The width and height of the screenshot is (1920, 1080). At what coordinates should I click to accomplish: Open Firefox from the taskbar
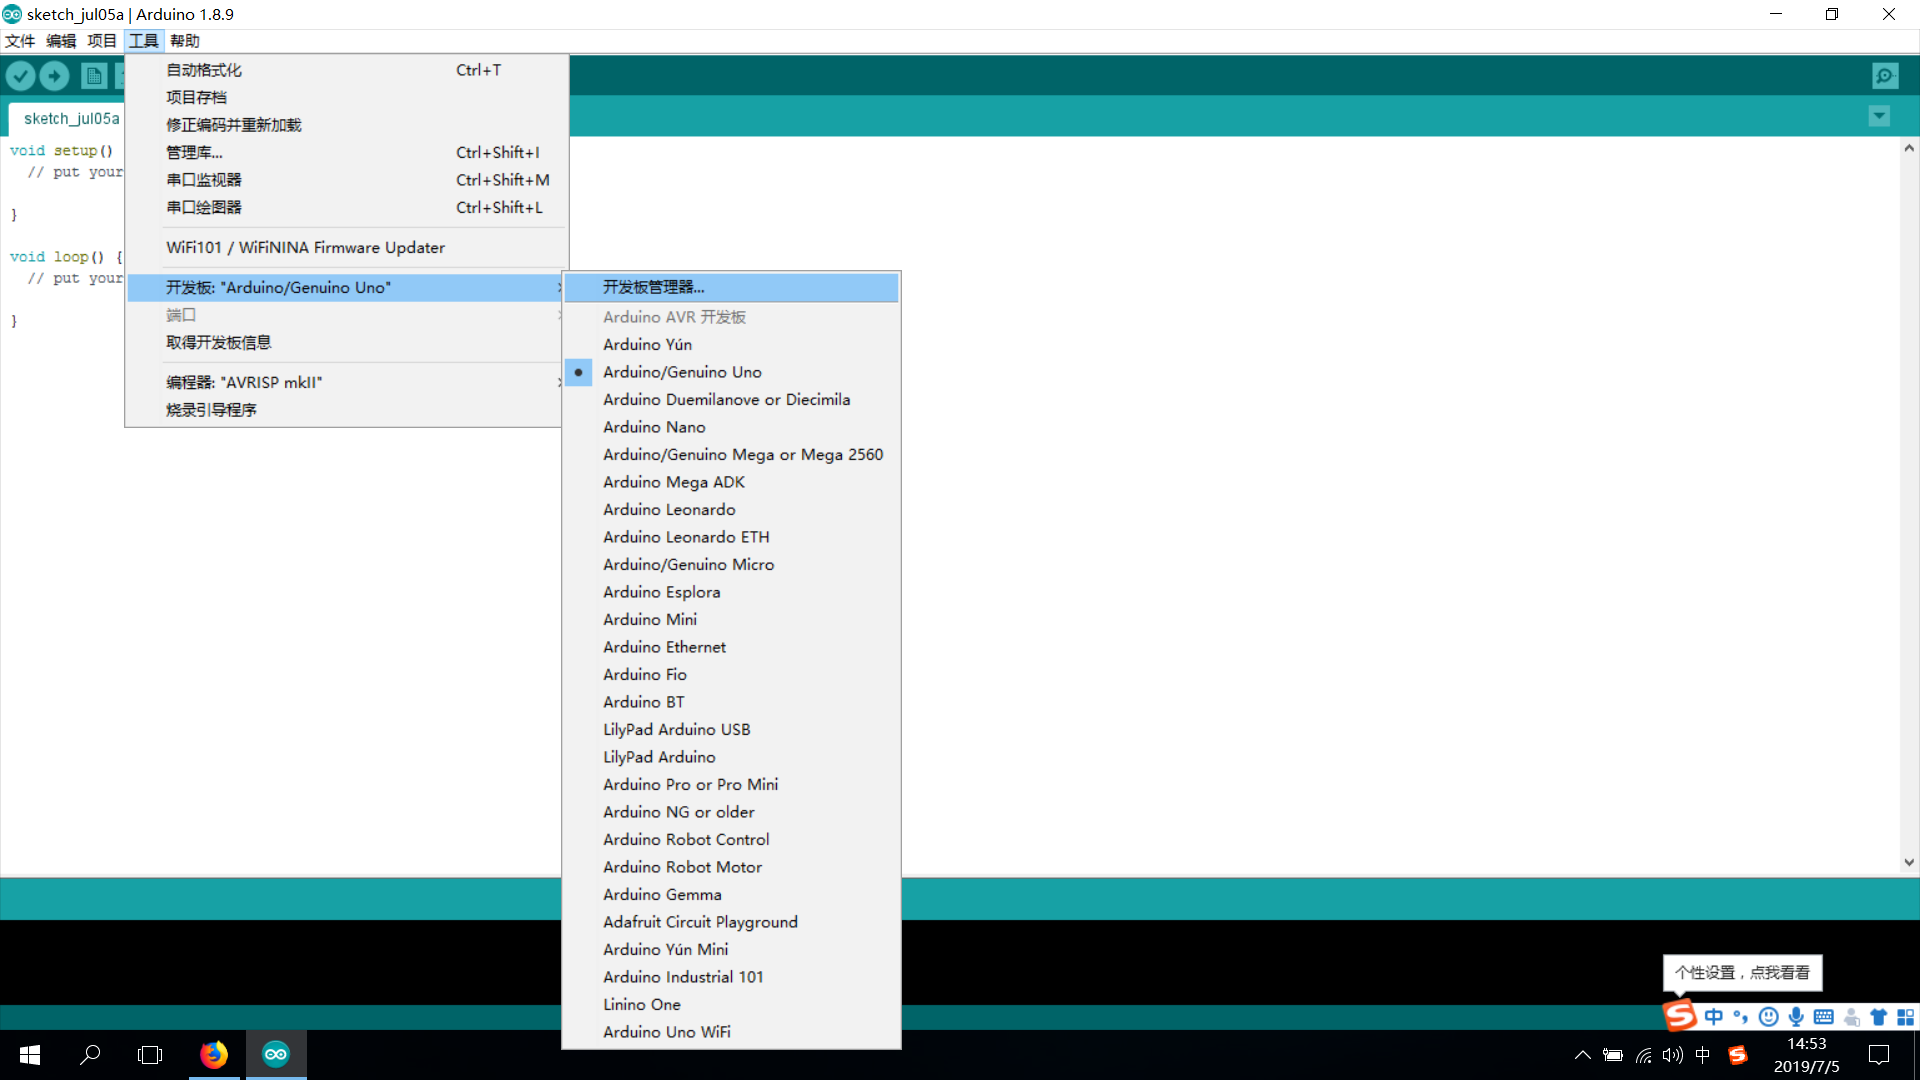213,1054
